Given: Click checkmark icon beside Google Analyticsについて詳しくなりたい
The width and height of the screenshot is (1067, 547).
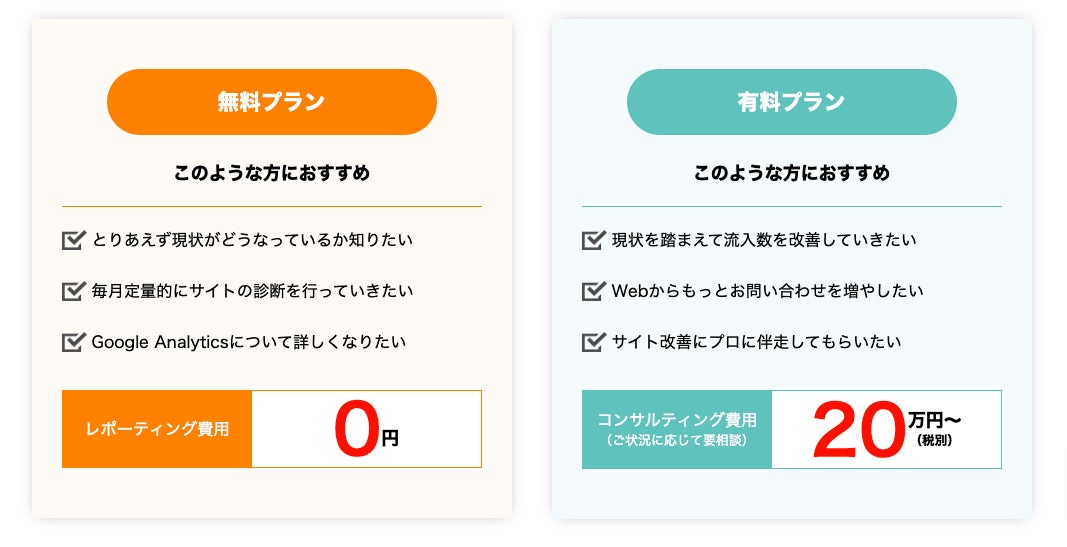Looking at the screenshot, I should coord(73,342).
